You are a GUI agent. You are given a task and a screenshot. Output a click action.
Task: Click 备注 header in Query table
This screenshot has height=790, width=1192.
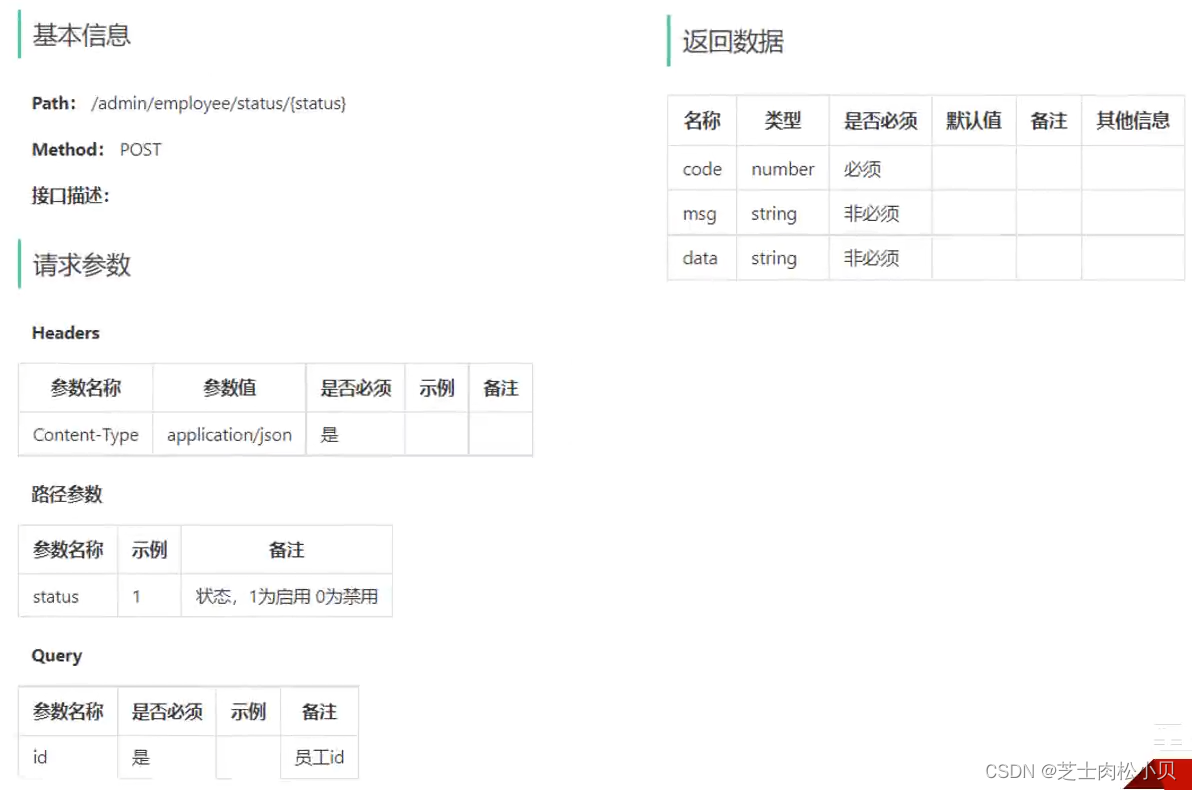point(319,712)
